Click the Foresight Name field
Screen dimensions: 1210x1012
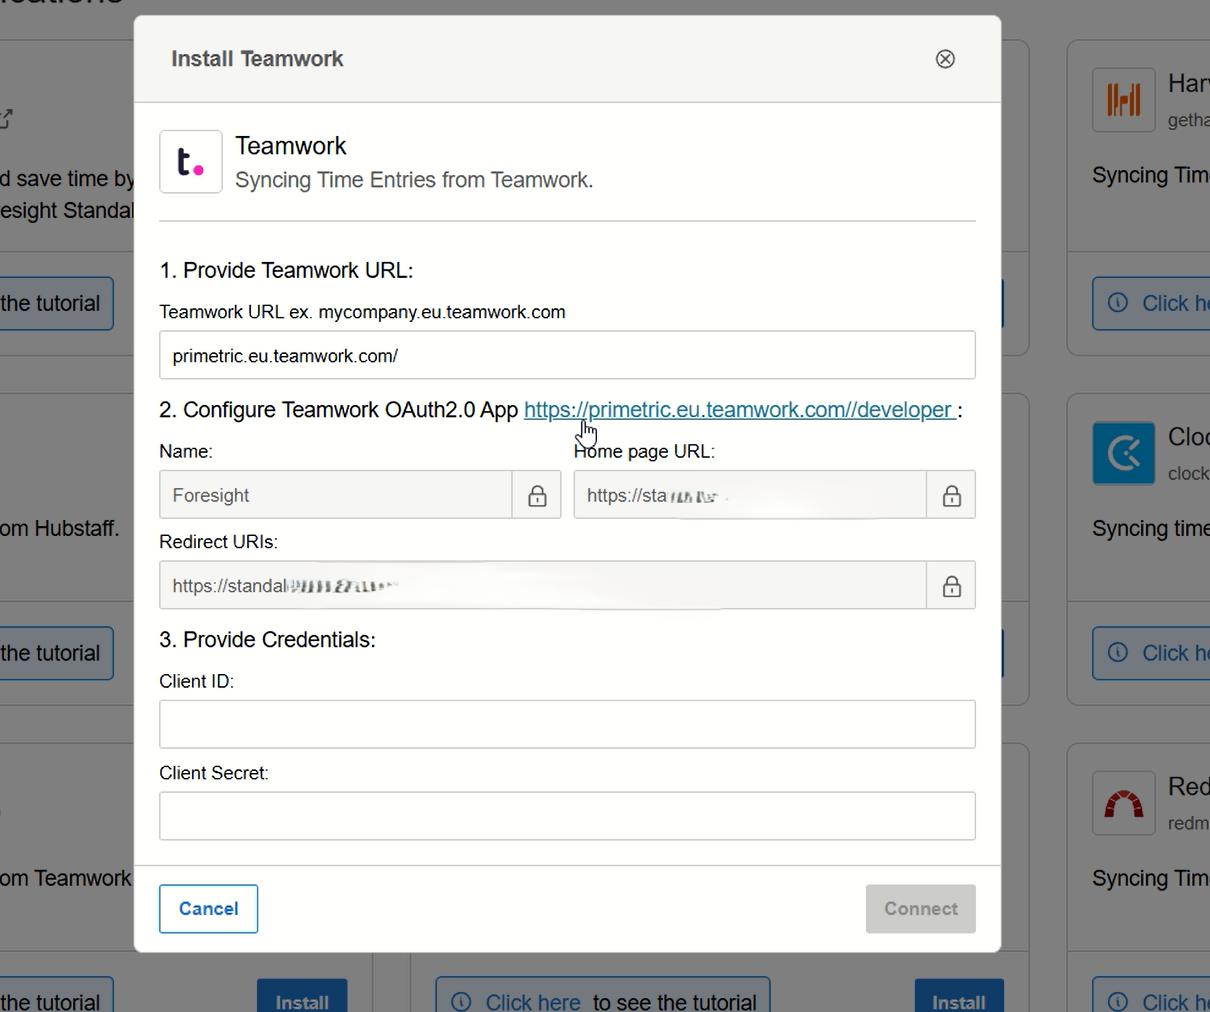click(336, 495)
